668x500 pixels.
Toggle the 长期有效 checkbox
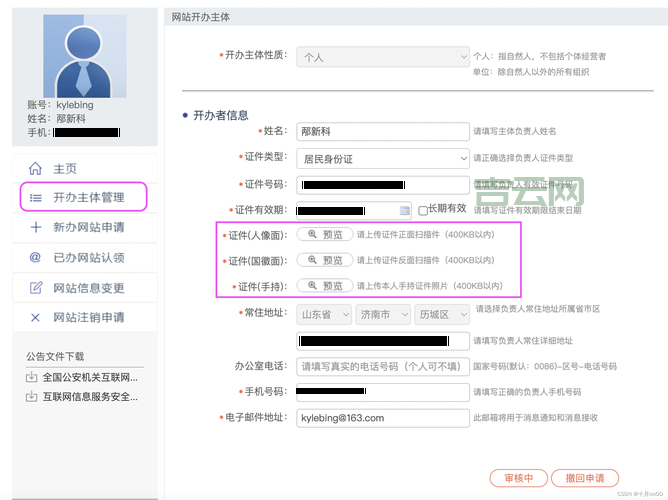tap(423, 210)
